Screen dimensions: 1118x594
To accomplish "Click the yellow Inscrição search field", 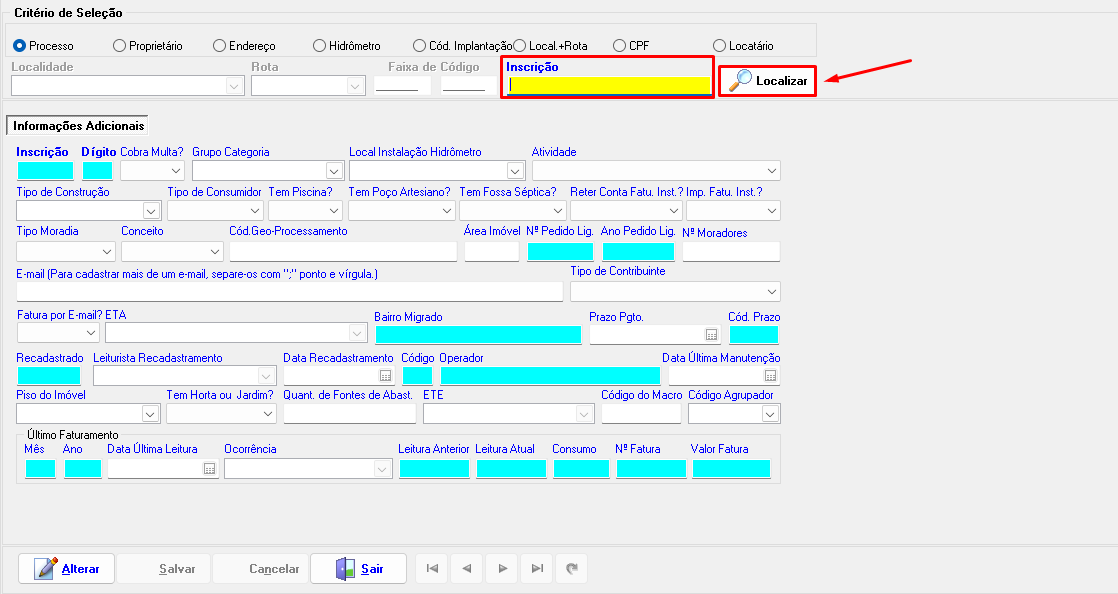I will (x=608, y=86).
